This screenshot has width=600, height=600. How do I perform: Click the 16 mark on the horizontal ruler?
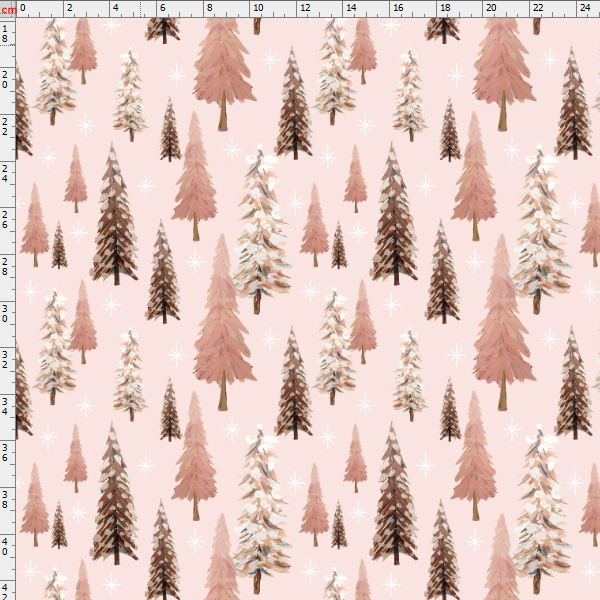398,7
